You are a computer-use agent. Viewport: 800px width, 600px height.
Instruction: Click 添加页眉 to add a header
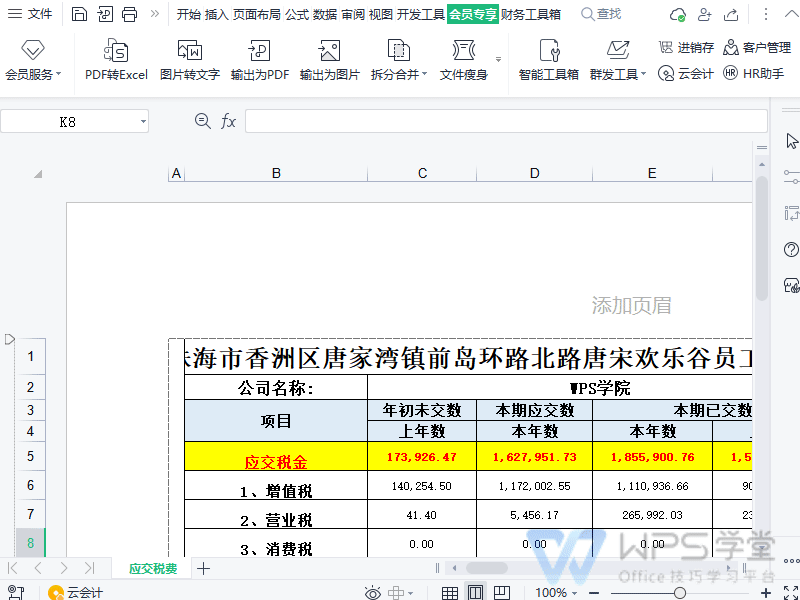tap(631, 305)
